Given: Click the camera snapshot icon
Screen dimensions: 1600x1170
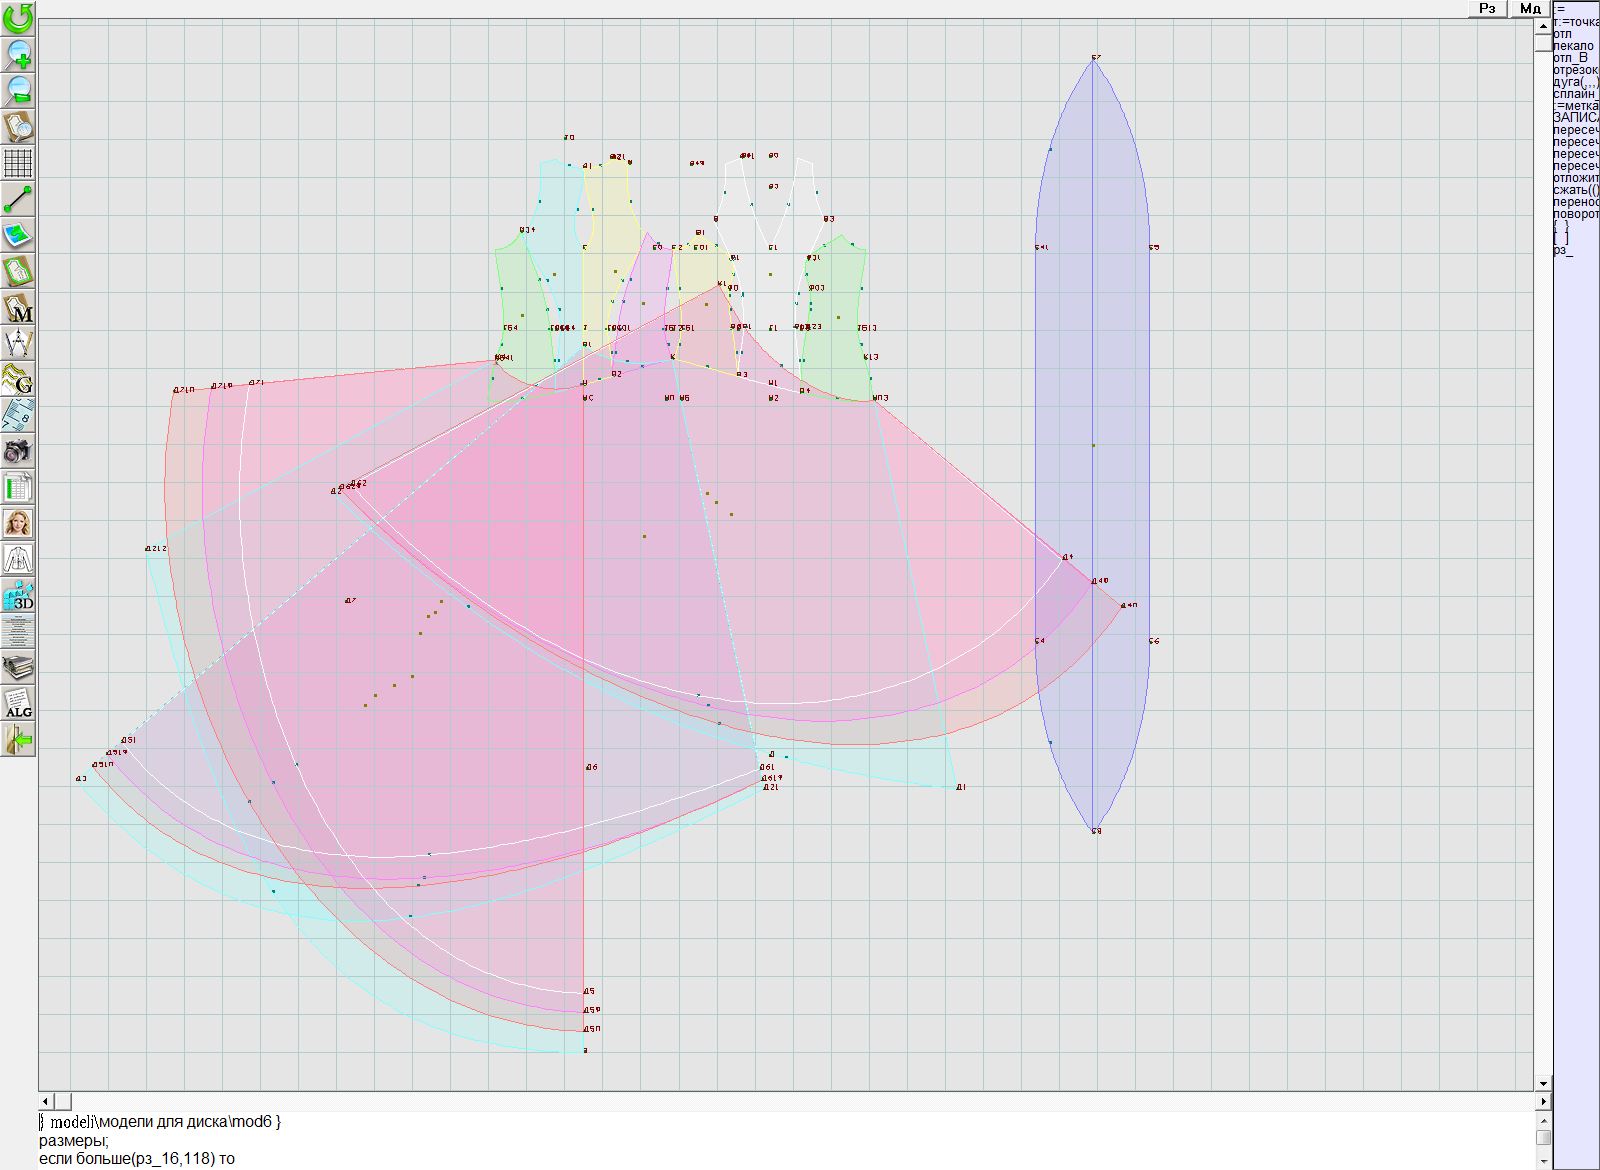Looking at the screenshot, I should click(x=18, y=451).
